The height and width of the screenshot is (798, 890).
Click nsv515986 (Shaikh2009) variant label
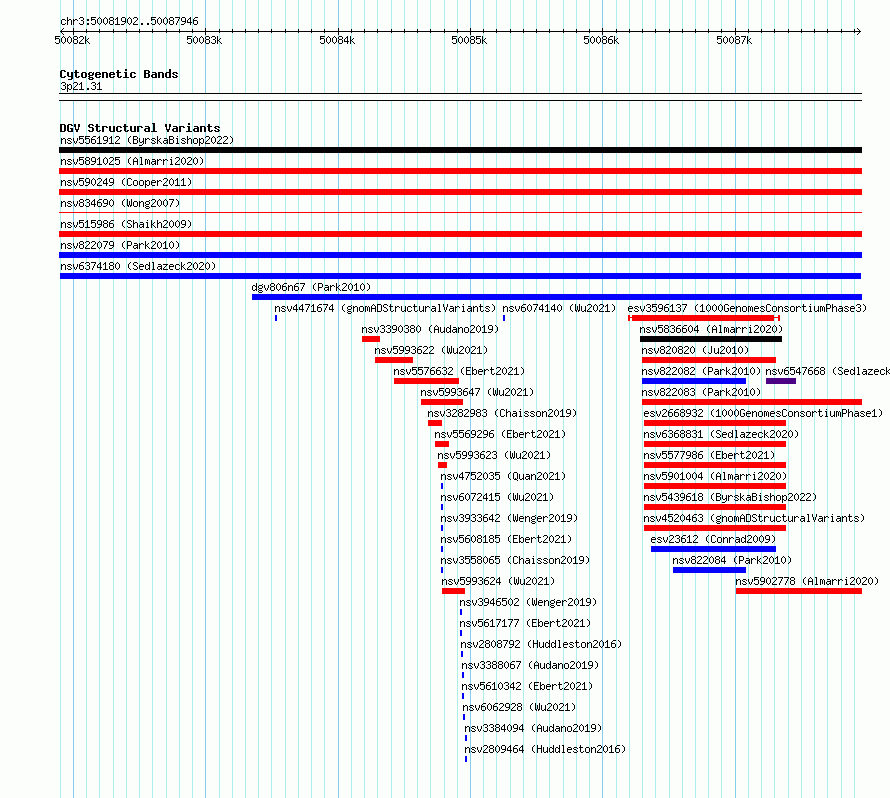coord(126,224)
